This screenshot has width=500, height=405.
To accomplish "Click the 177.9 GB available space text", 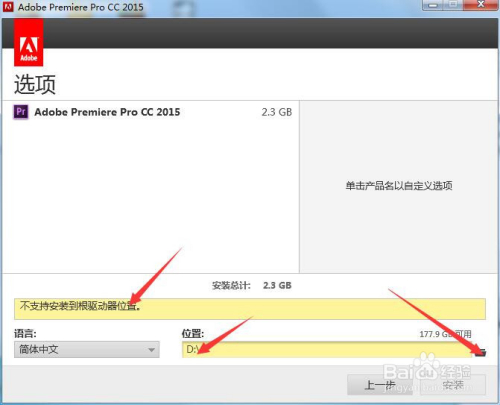I will click(445, 334).
